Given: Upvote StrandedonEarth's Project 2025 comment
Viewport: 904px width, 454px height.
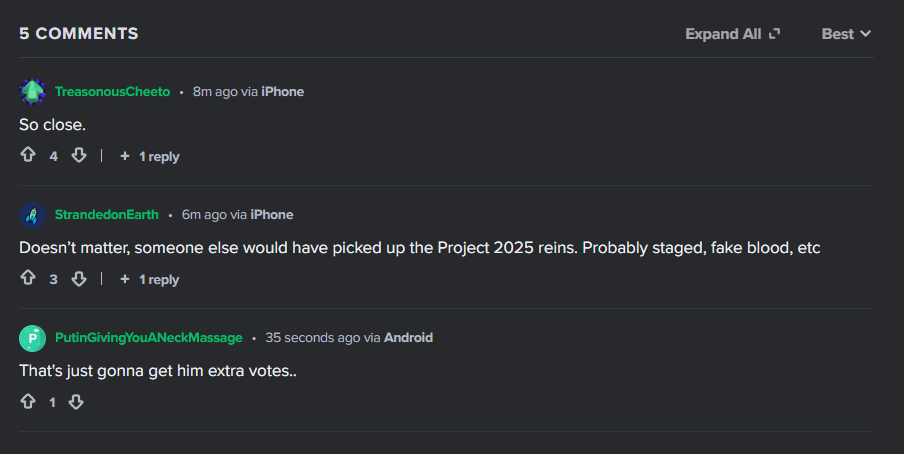Looking at the screenshot, I should coord(28,278).
